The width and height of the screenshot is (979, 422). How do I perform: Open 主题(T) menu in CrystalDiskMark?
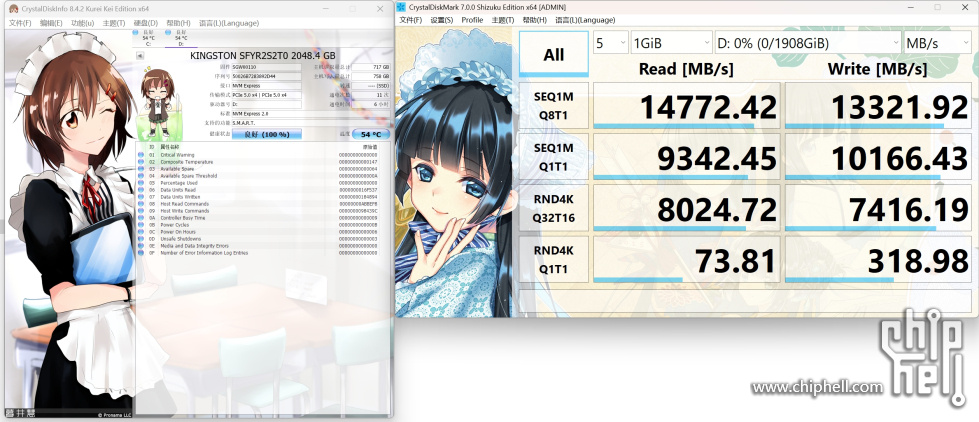pos(503,20)
